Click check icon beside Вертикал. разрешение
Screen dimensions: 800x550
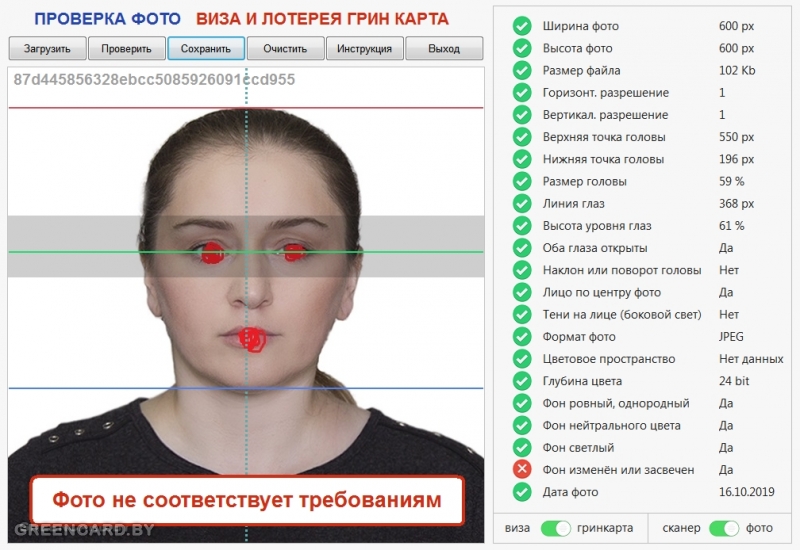522,114
